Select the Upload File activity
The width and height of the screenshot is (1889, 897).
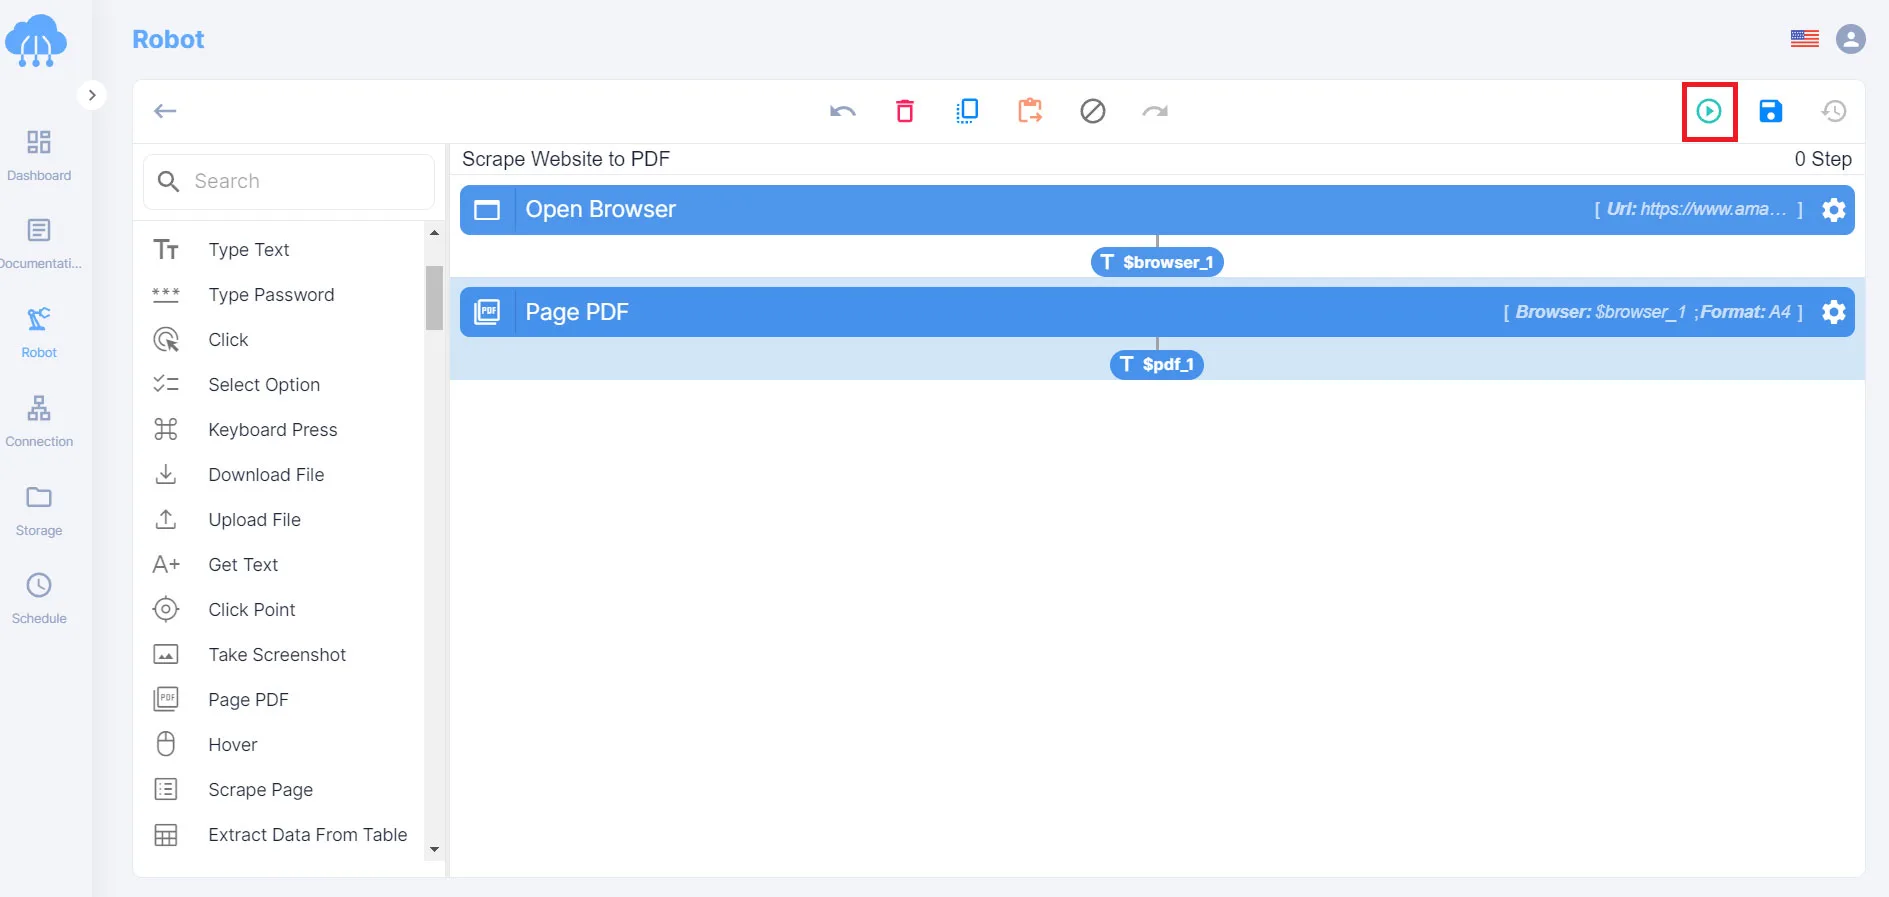279,520
